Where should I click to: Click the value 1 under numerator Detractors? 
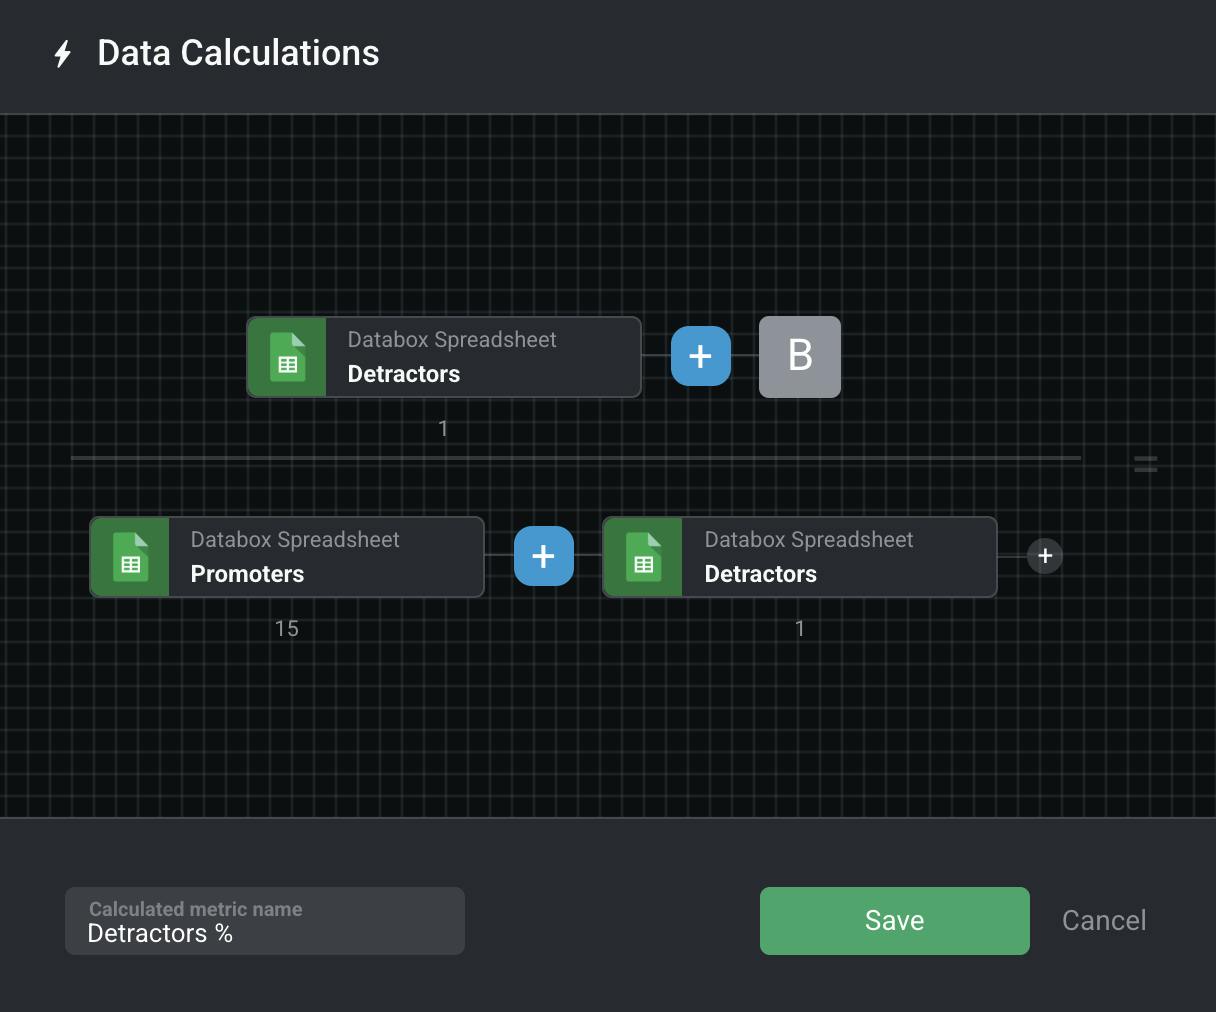(443, 429)
